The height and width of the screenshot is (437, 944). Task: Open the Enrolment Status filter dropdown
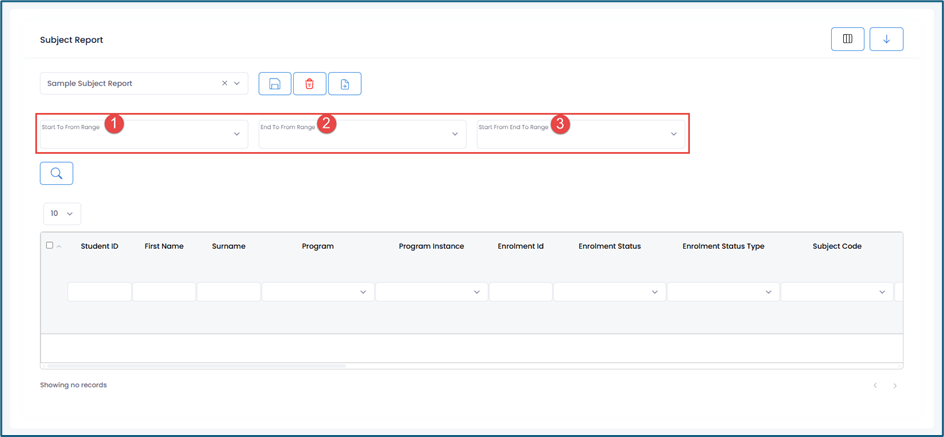coord(609,292)
